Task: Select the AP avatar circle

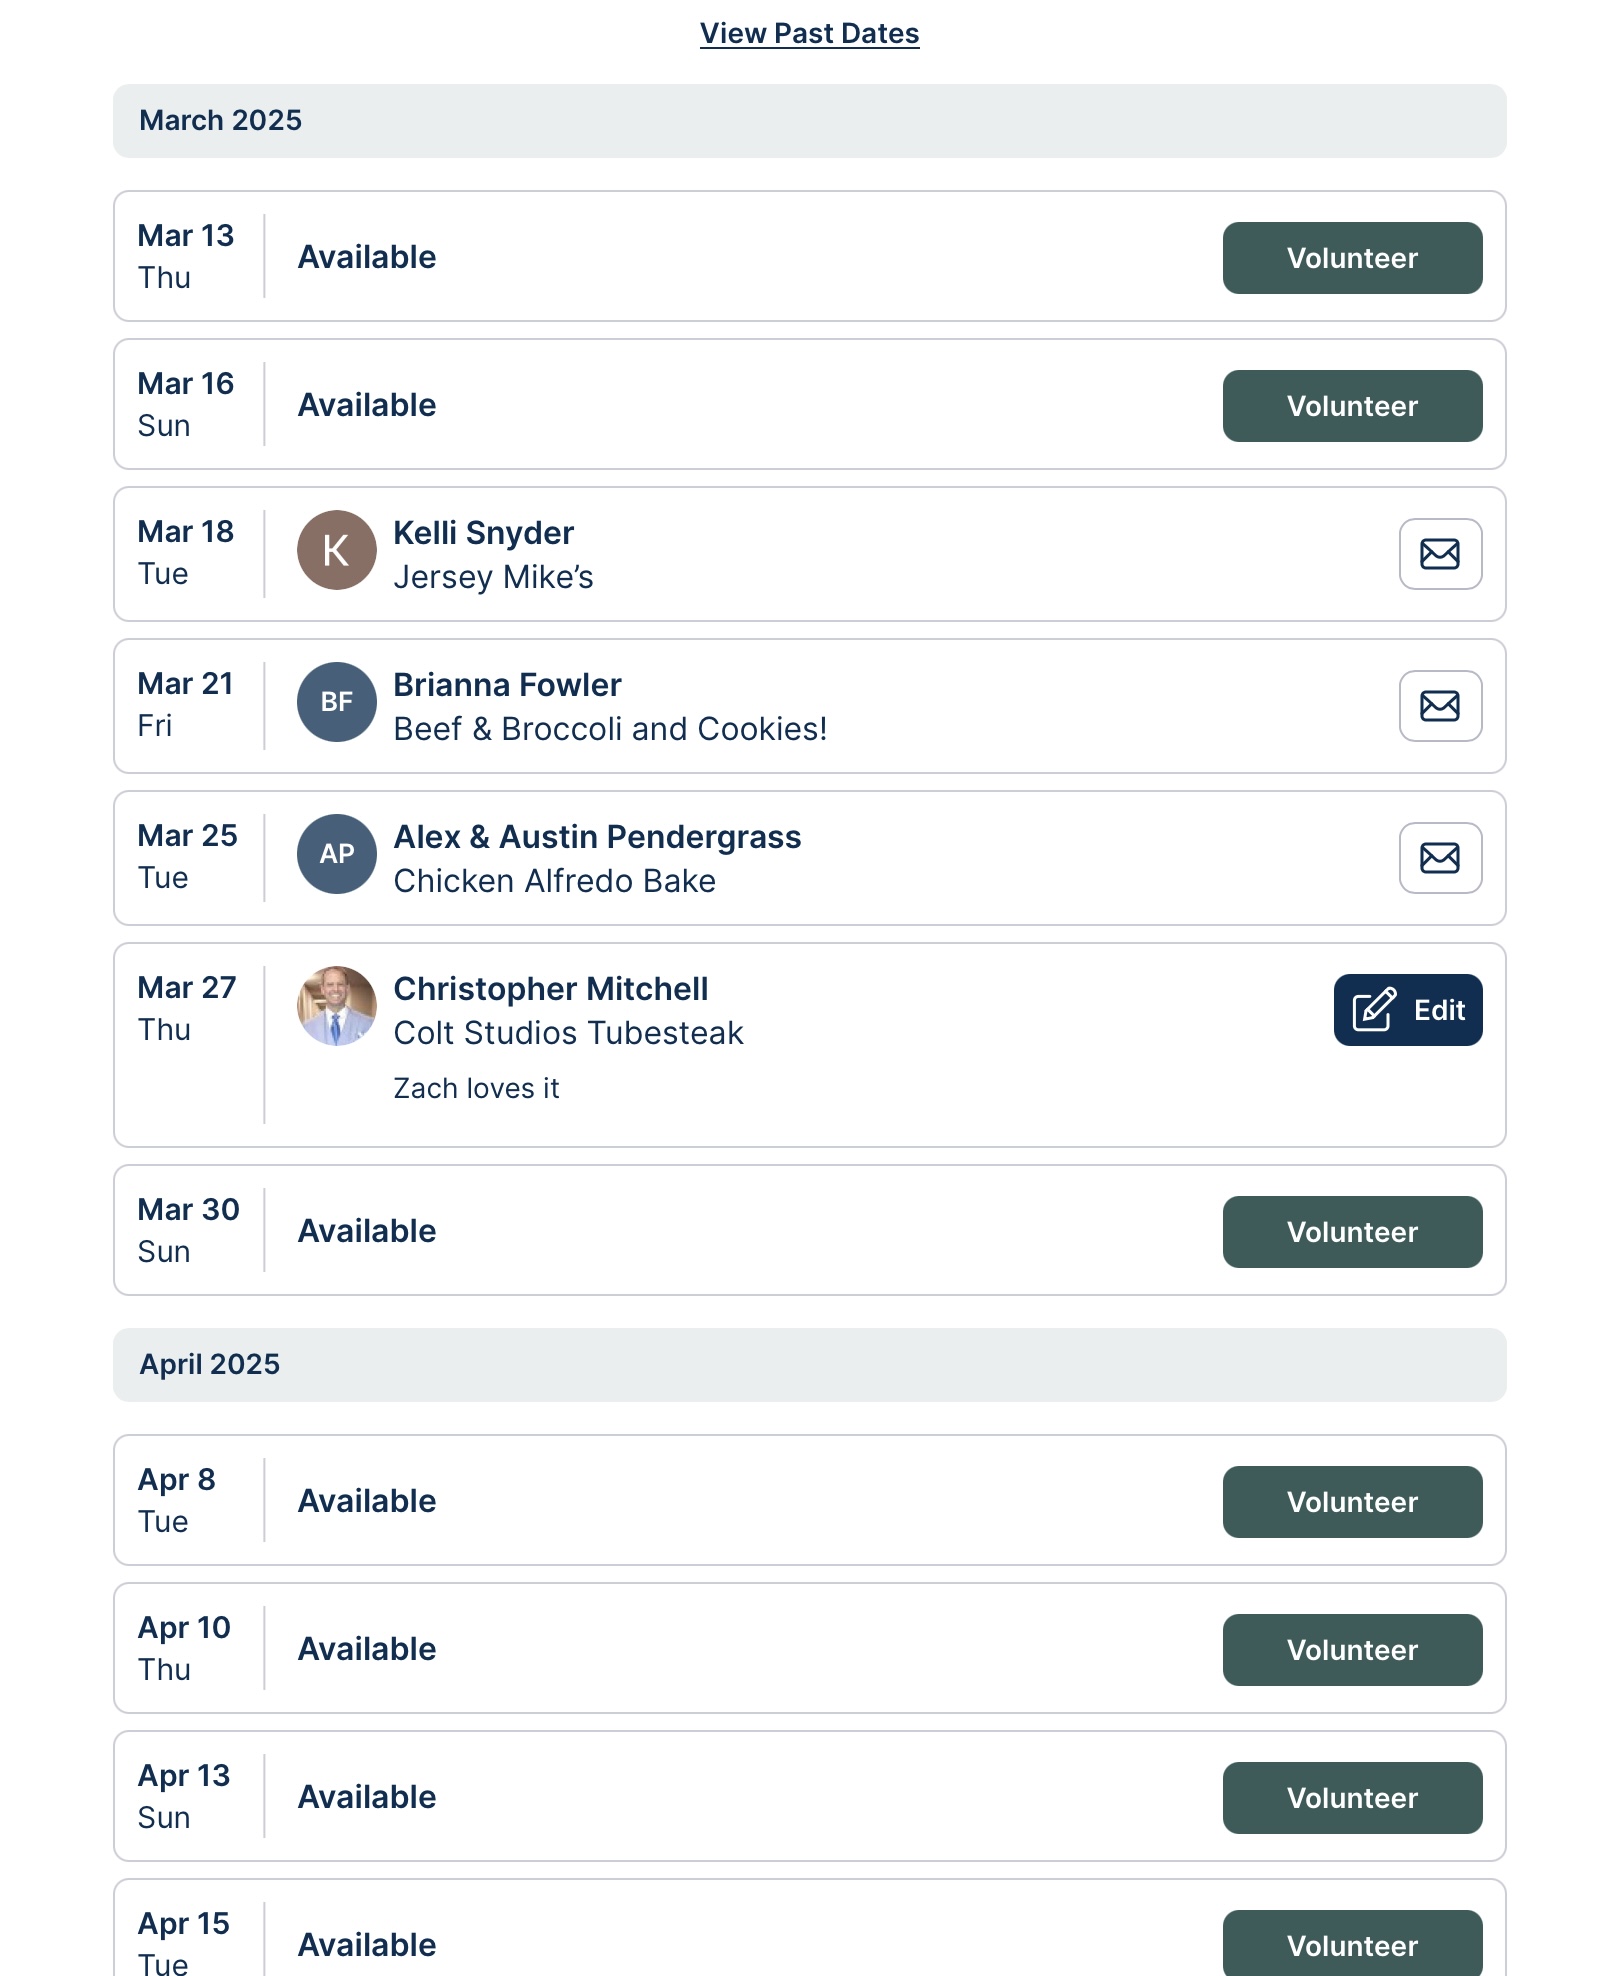Action: (x=337, y=854)
